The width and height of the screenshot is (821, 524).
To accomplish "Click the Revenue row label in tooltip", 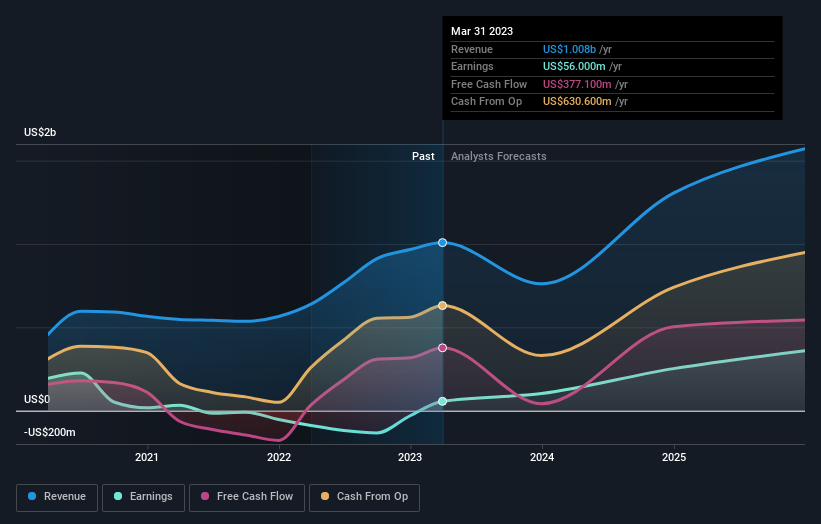I will (472, 49).
